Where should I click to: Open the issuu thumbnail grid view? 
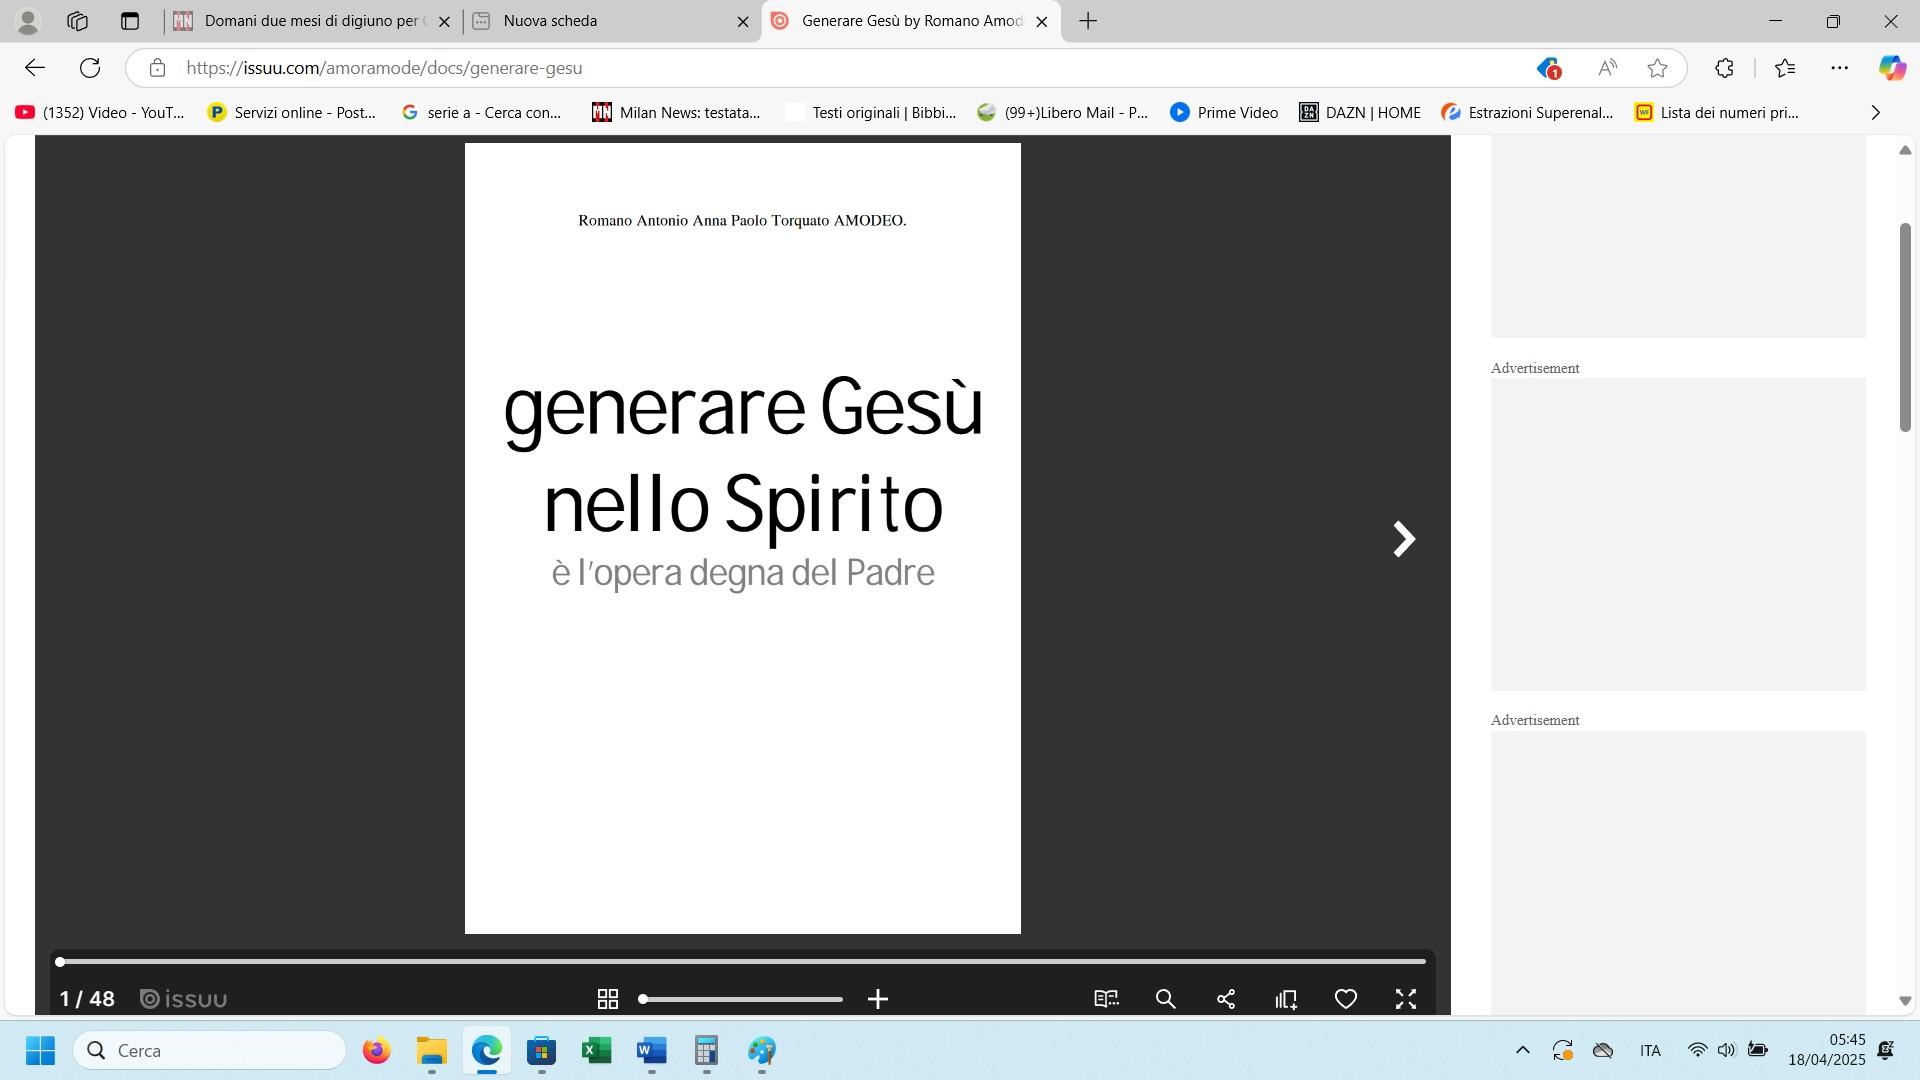(x=607, y=999)
